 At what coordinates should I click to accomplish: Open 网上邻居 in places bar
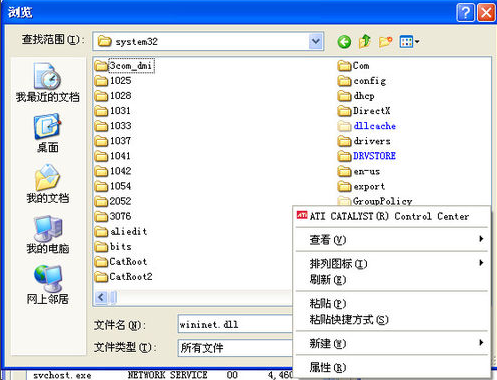click(47, 285)
